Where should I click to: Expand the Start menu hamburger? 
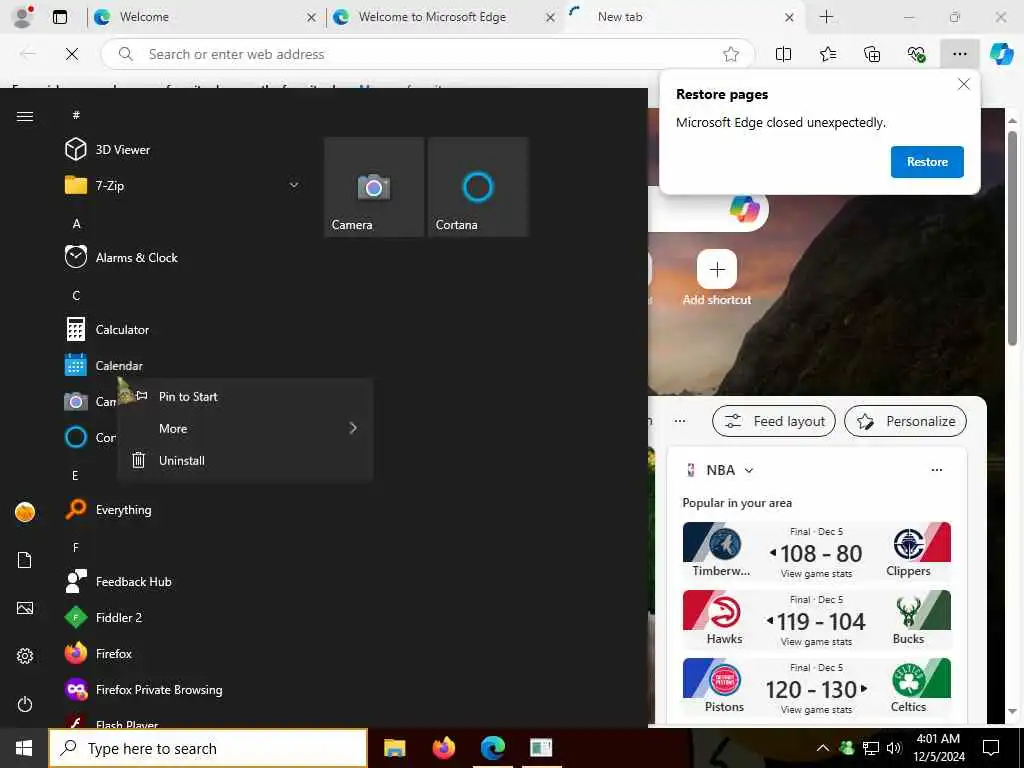point(25,116)
